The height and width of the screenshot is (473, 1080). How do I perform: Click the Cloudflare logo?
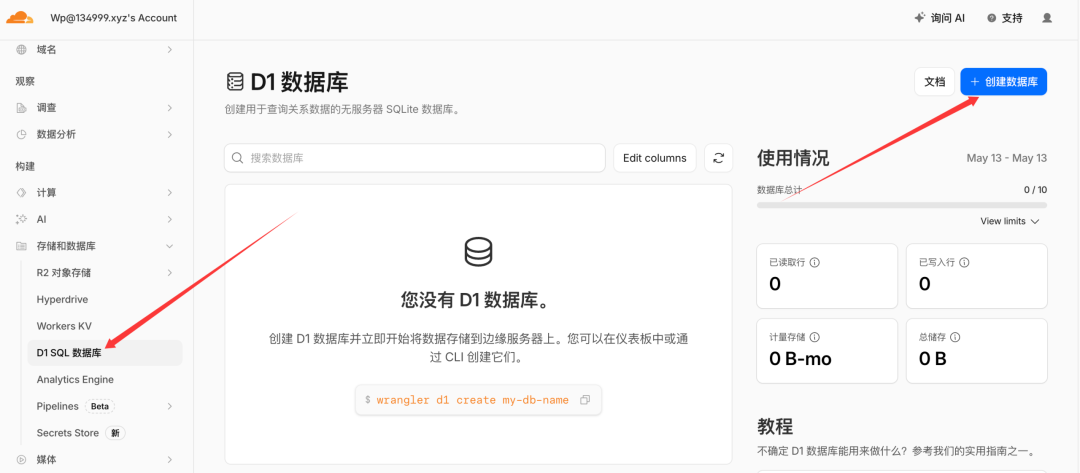(x=20, y=18)
